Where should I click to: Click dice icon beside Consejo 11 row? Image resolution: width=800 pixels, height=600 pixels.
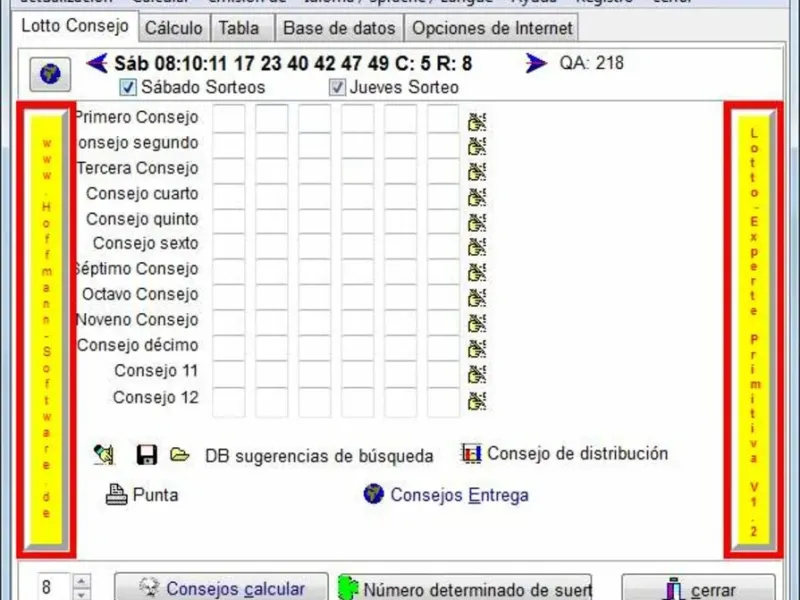[x=477, y=374]
